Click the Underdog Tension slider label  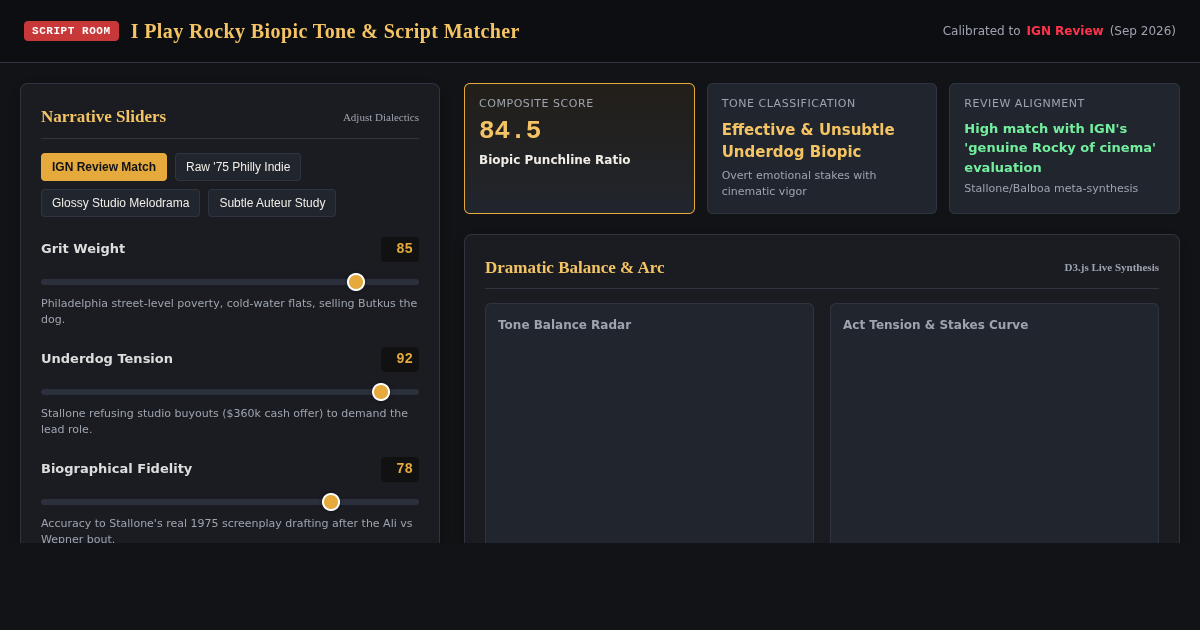pos(107,359)
